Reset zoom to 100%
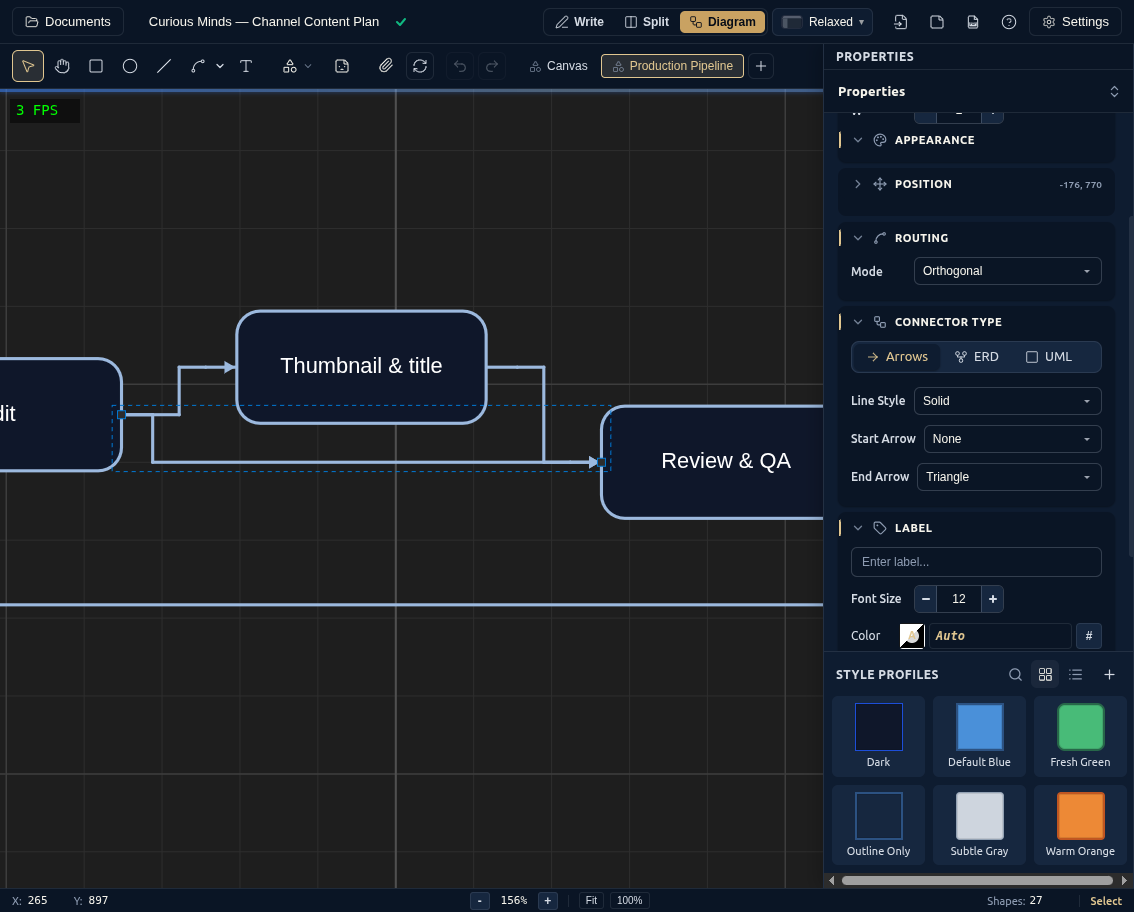Viewport: 1134px width, 912px height. 629,900
